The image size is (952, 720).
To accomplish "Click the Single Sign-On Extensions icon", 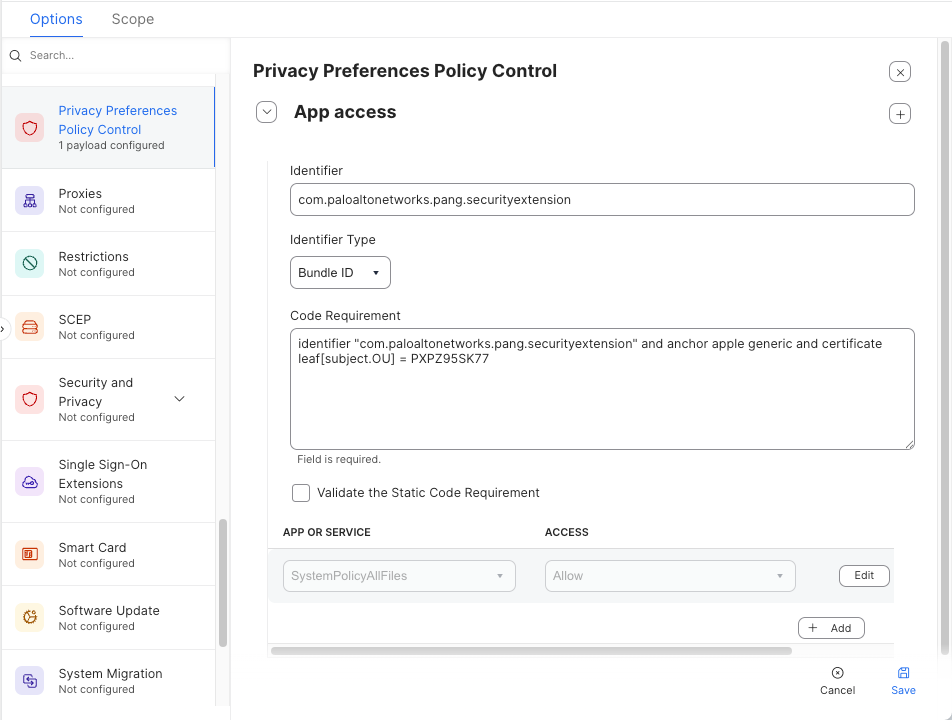I will coord(29,482).
